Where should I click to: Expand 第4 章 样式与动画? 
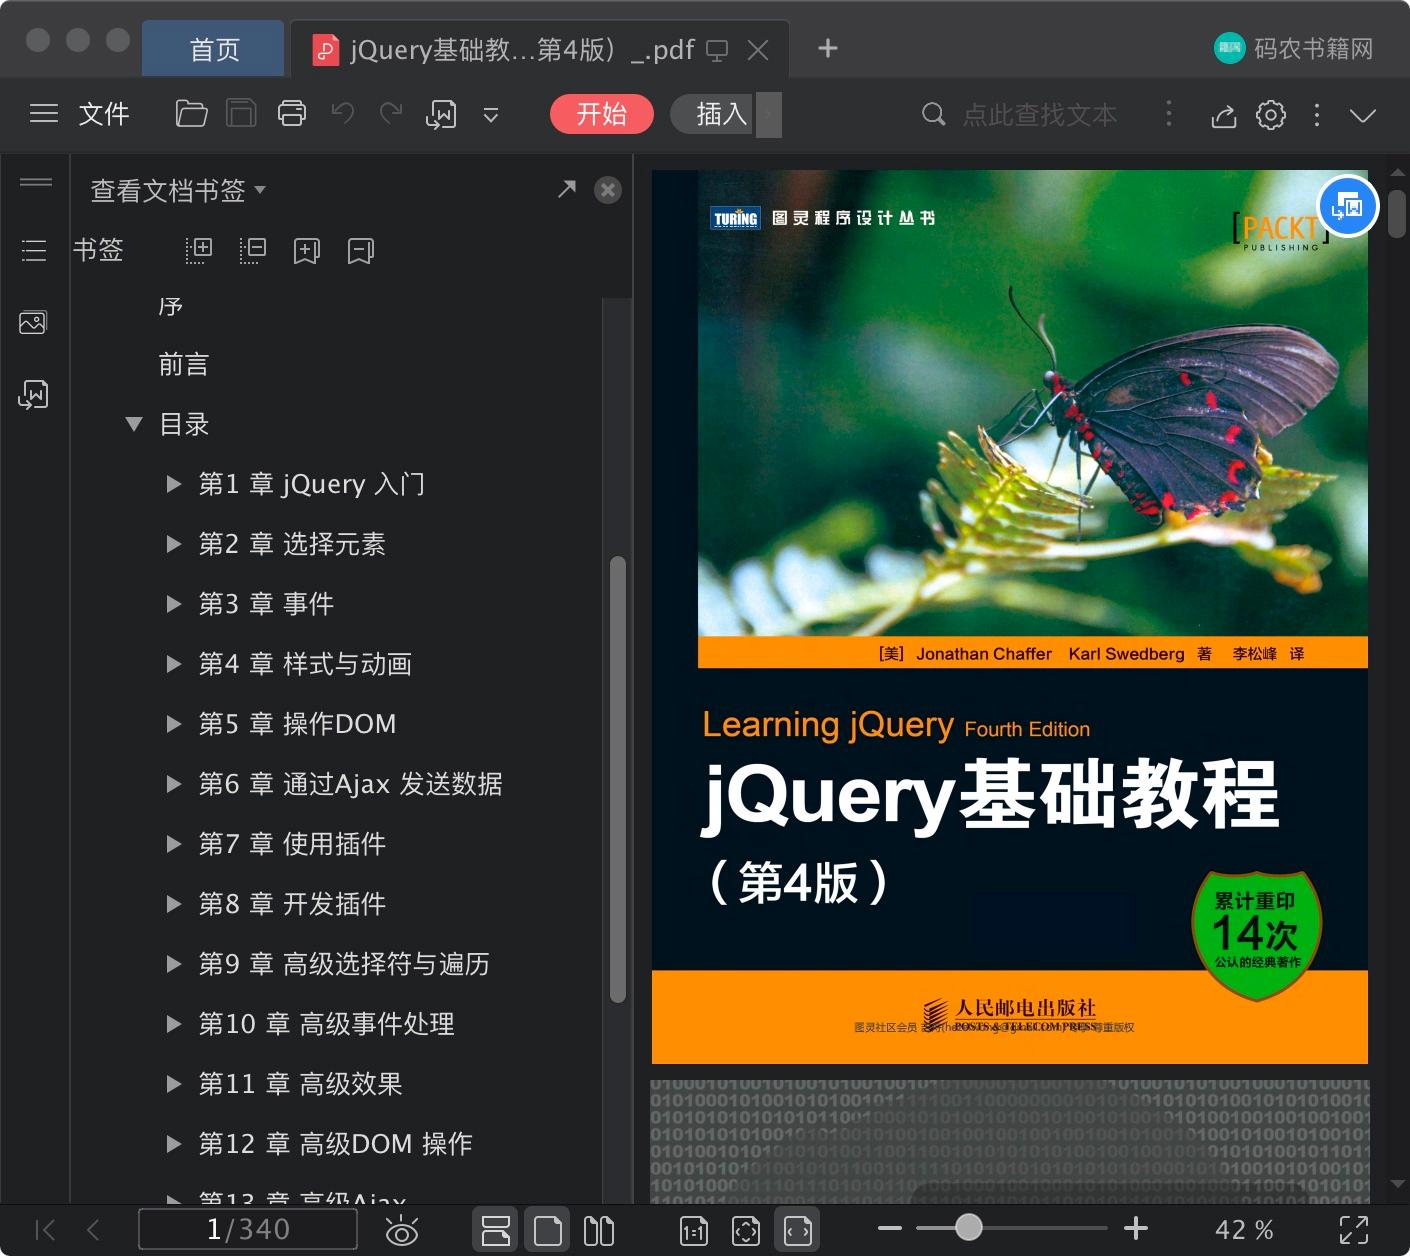click(174, 664)
